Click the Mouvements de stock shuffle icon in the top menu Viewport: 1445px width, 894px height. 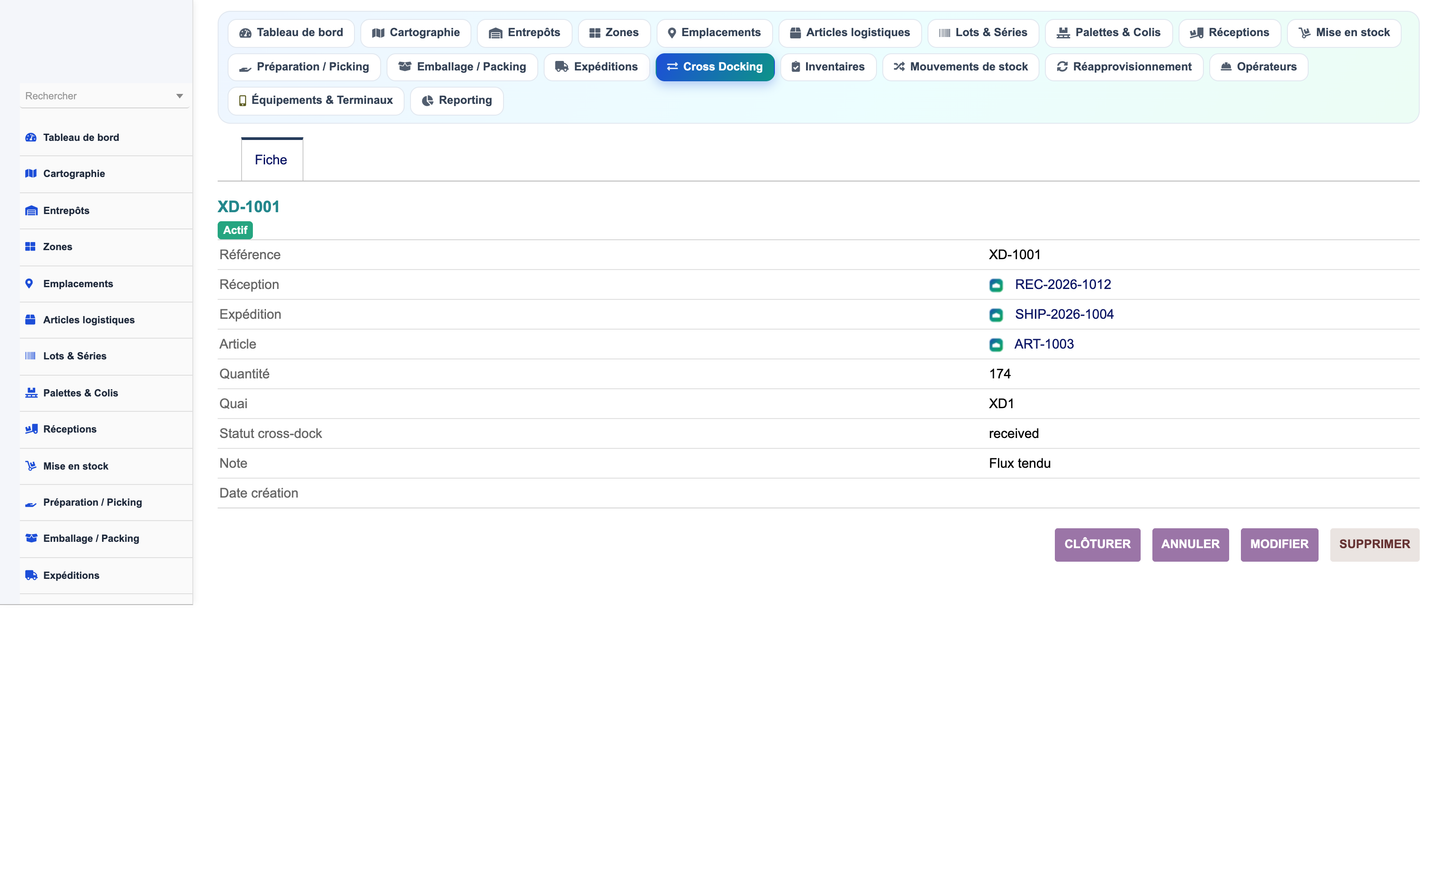pos(899,67)
